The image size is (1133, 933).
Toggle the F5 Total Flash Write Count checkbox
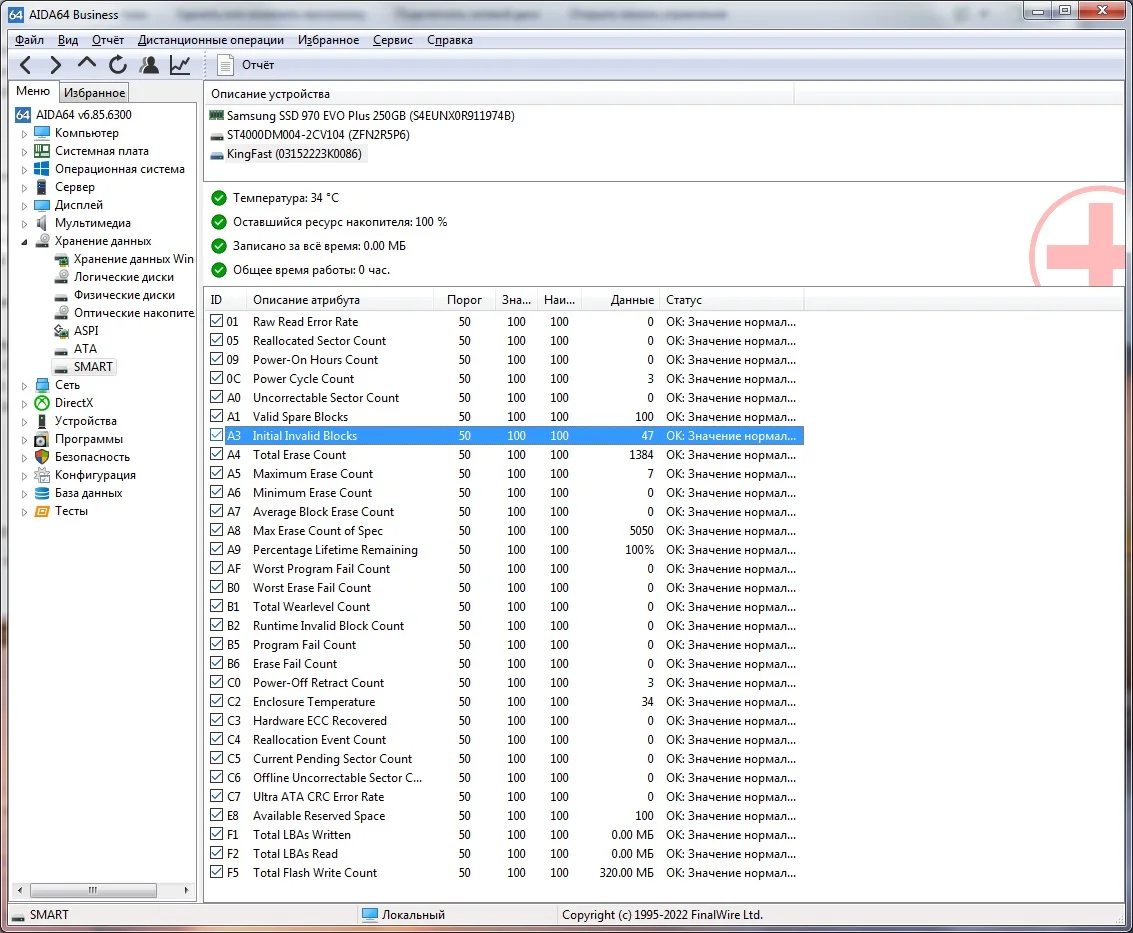point(216,872)
